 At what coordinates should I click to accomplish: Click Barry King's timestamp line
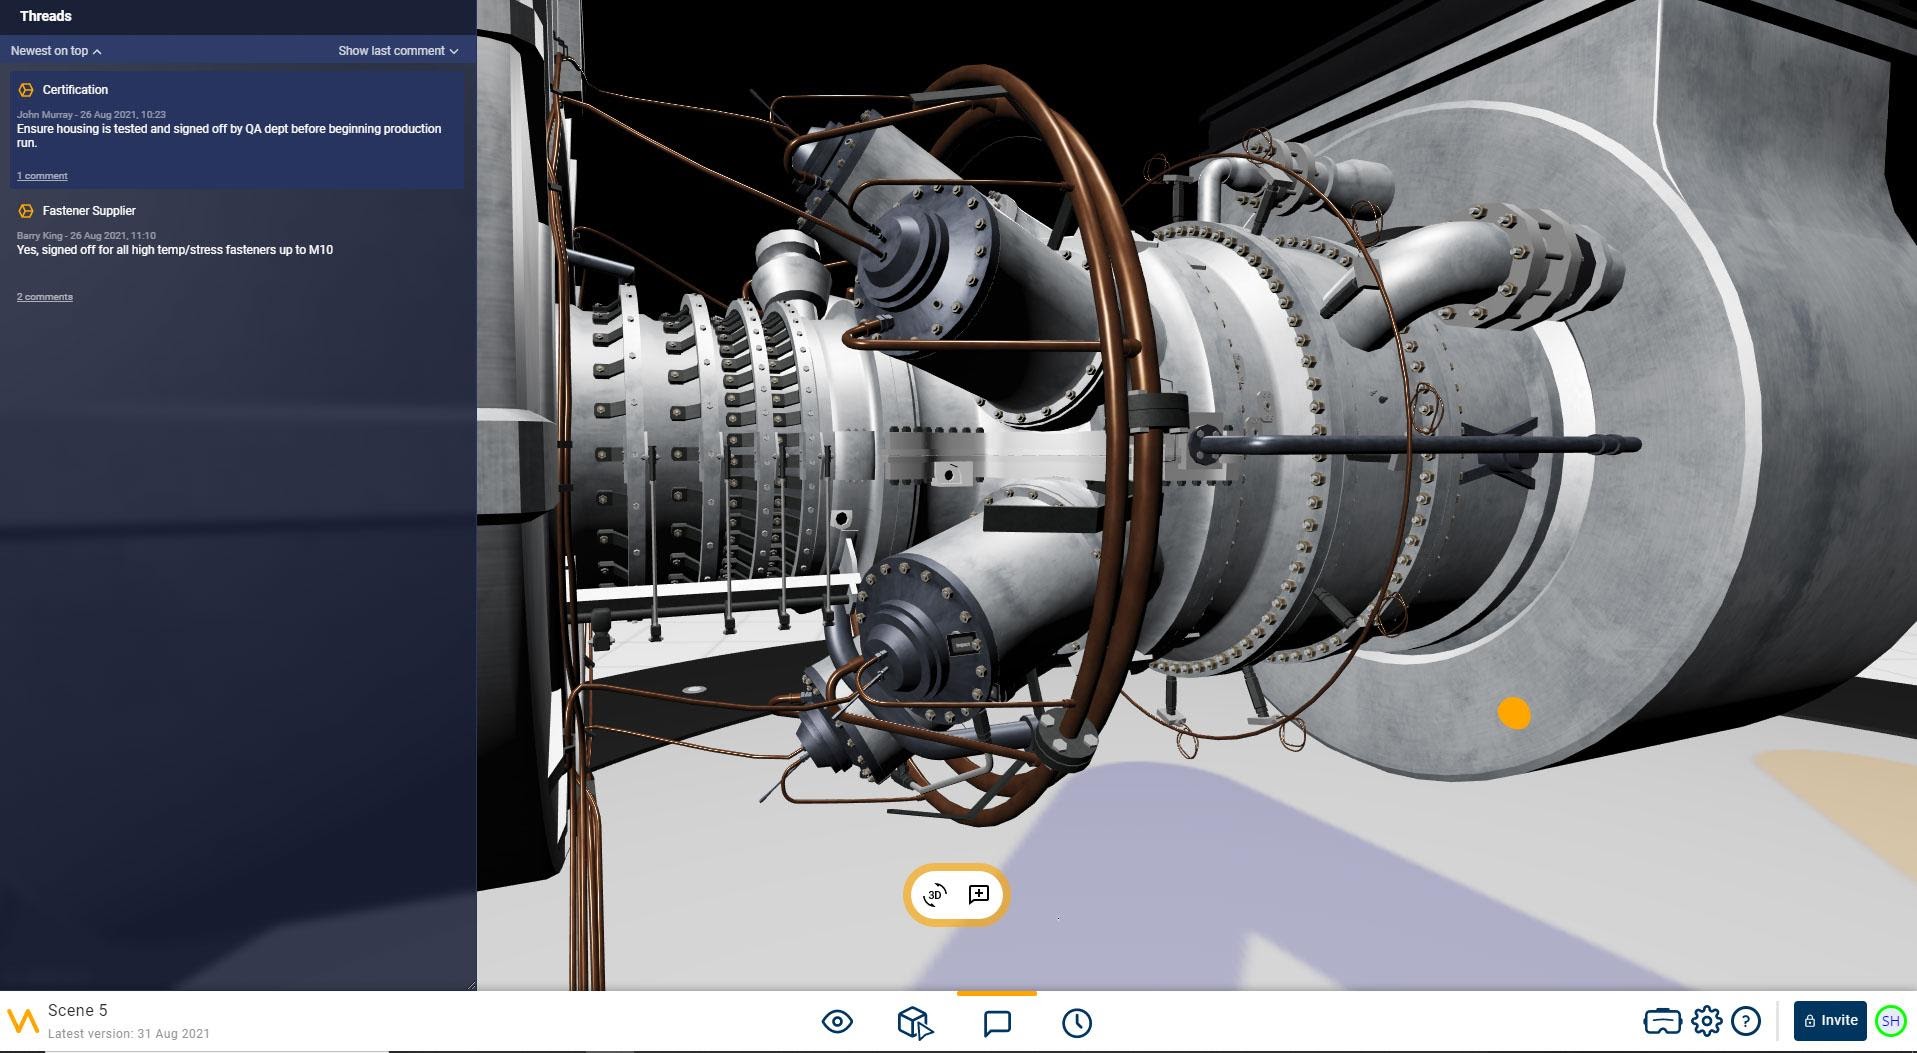(86, 236)
